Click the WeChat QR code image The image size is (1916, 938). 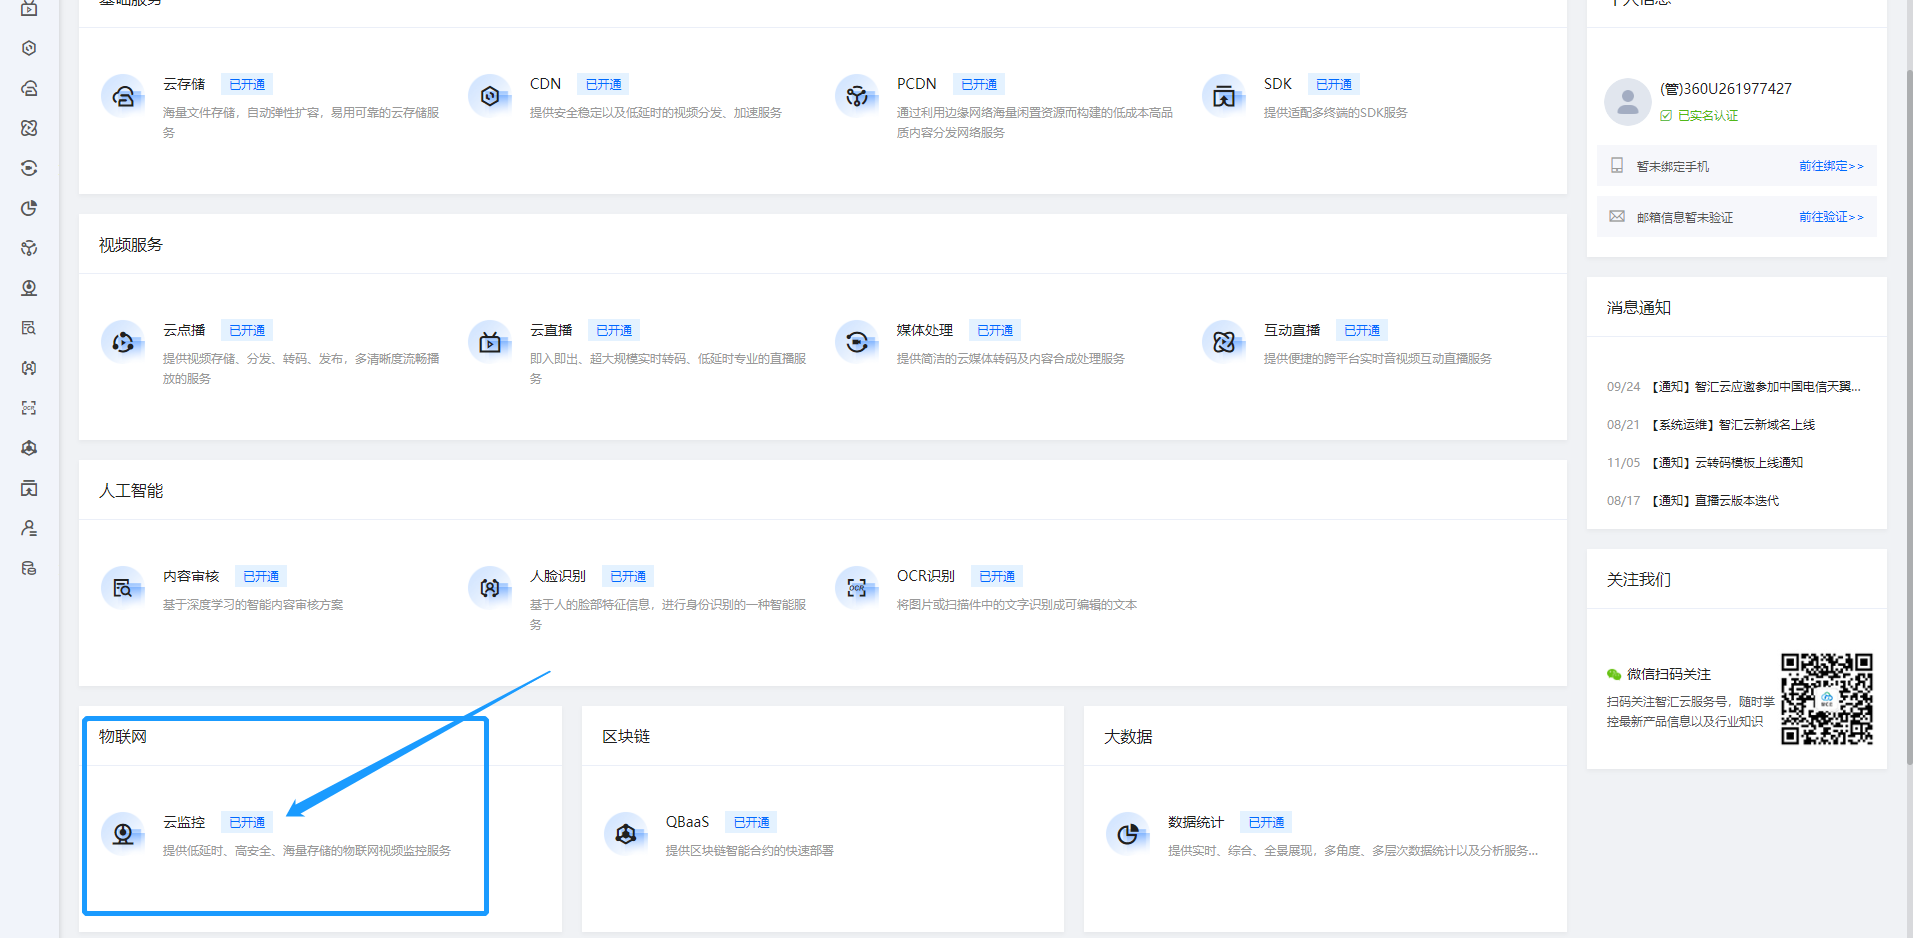(1826, 699)
